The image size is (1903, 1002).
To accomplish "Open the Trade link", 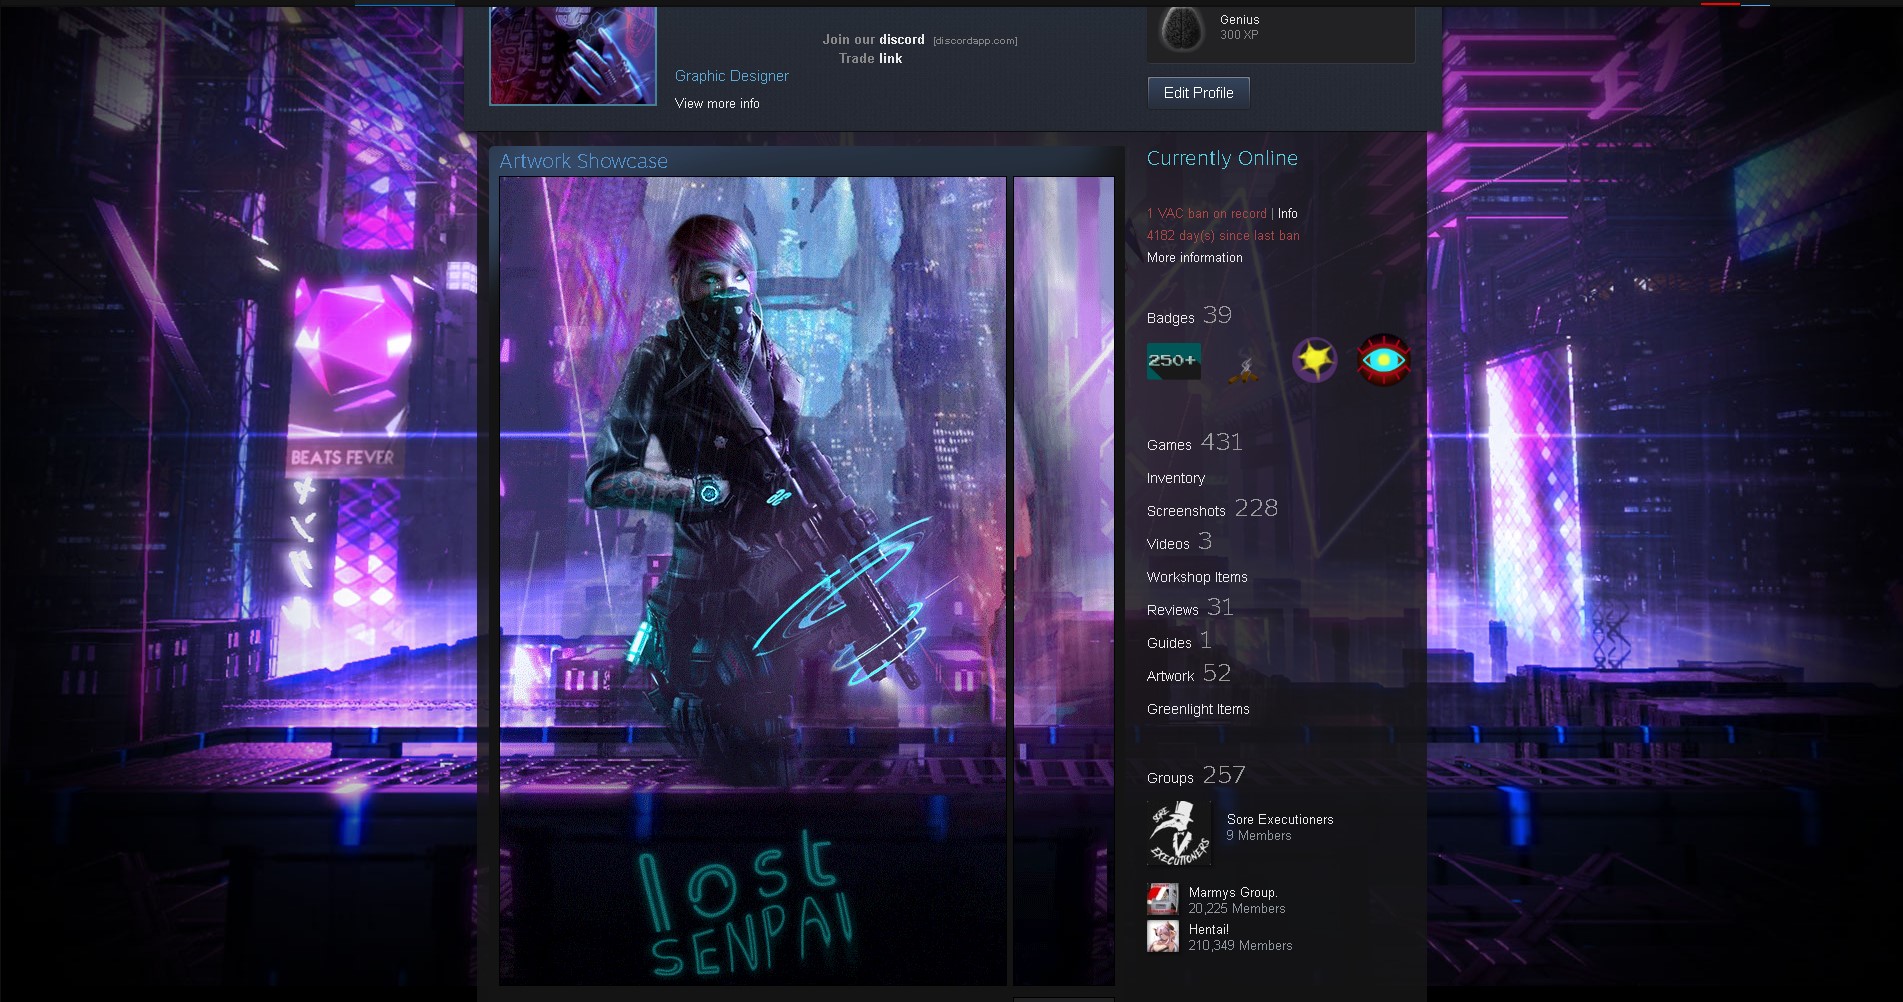I will pos(891,59).
